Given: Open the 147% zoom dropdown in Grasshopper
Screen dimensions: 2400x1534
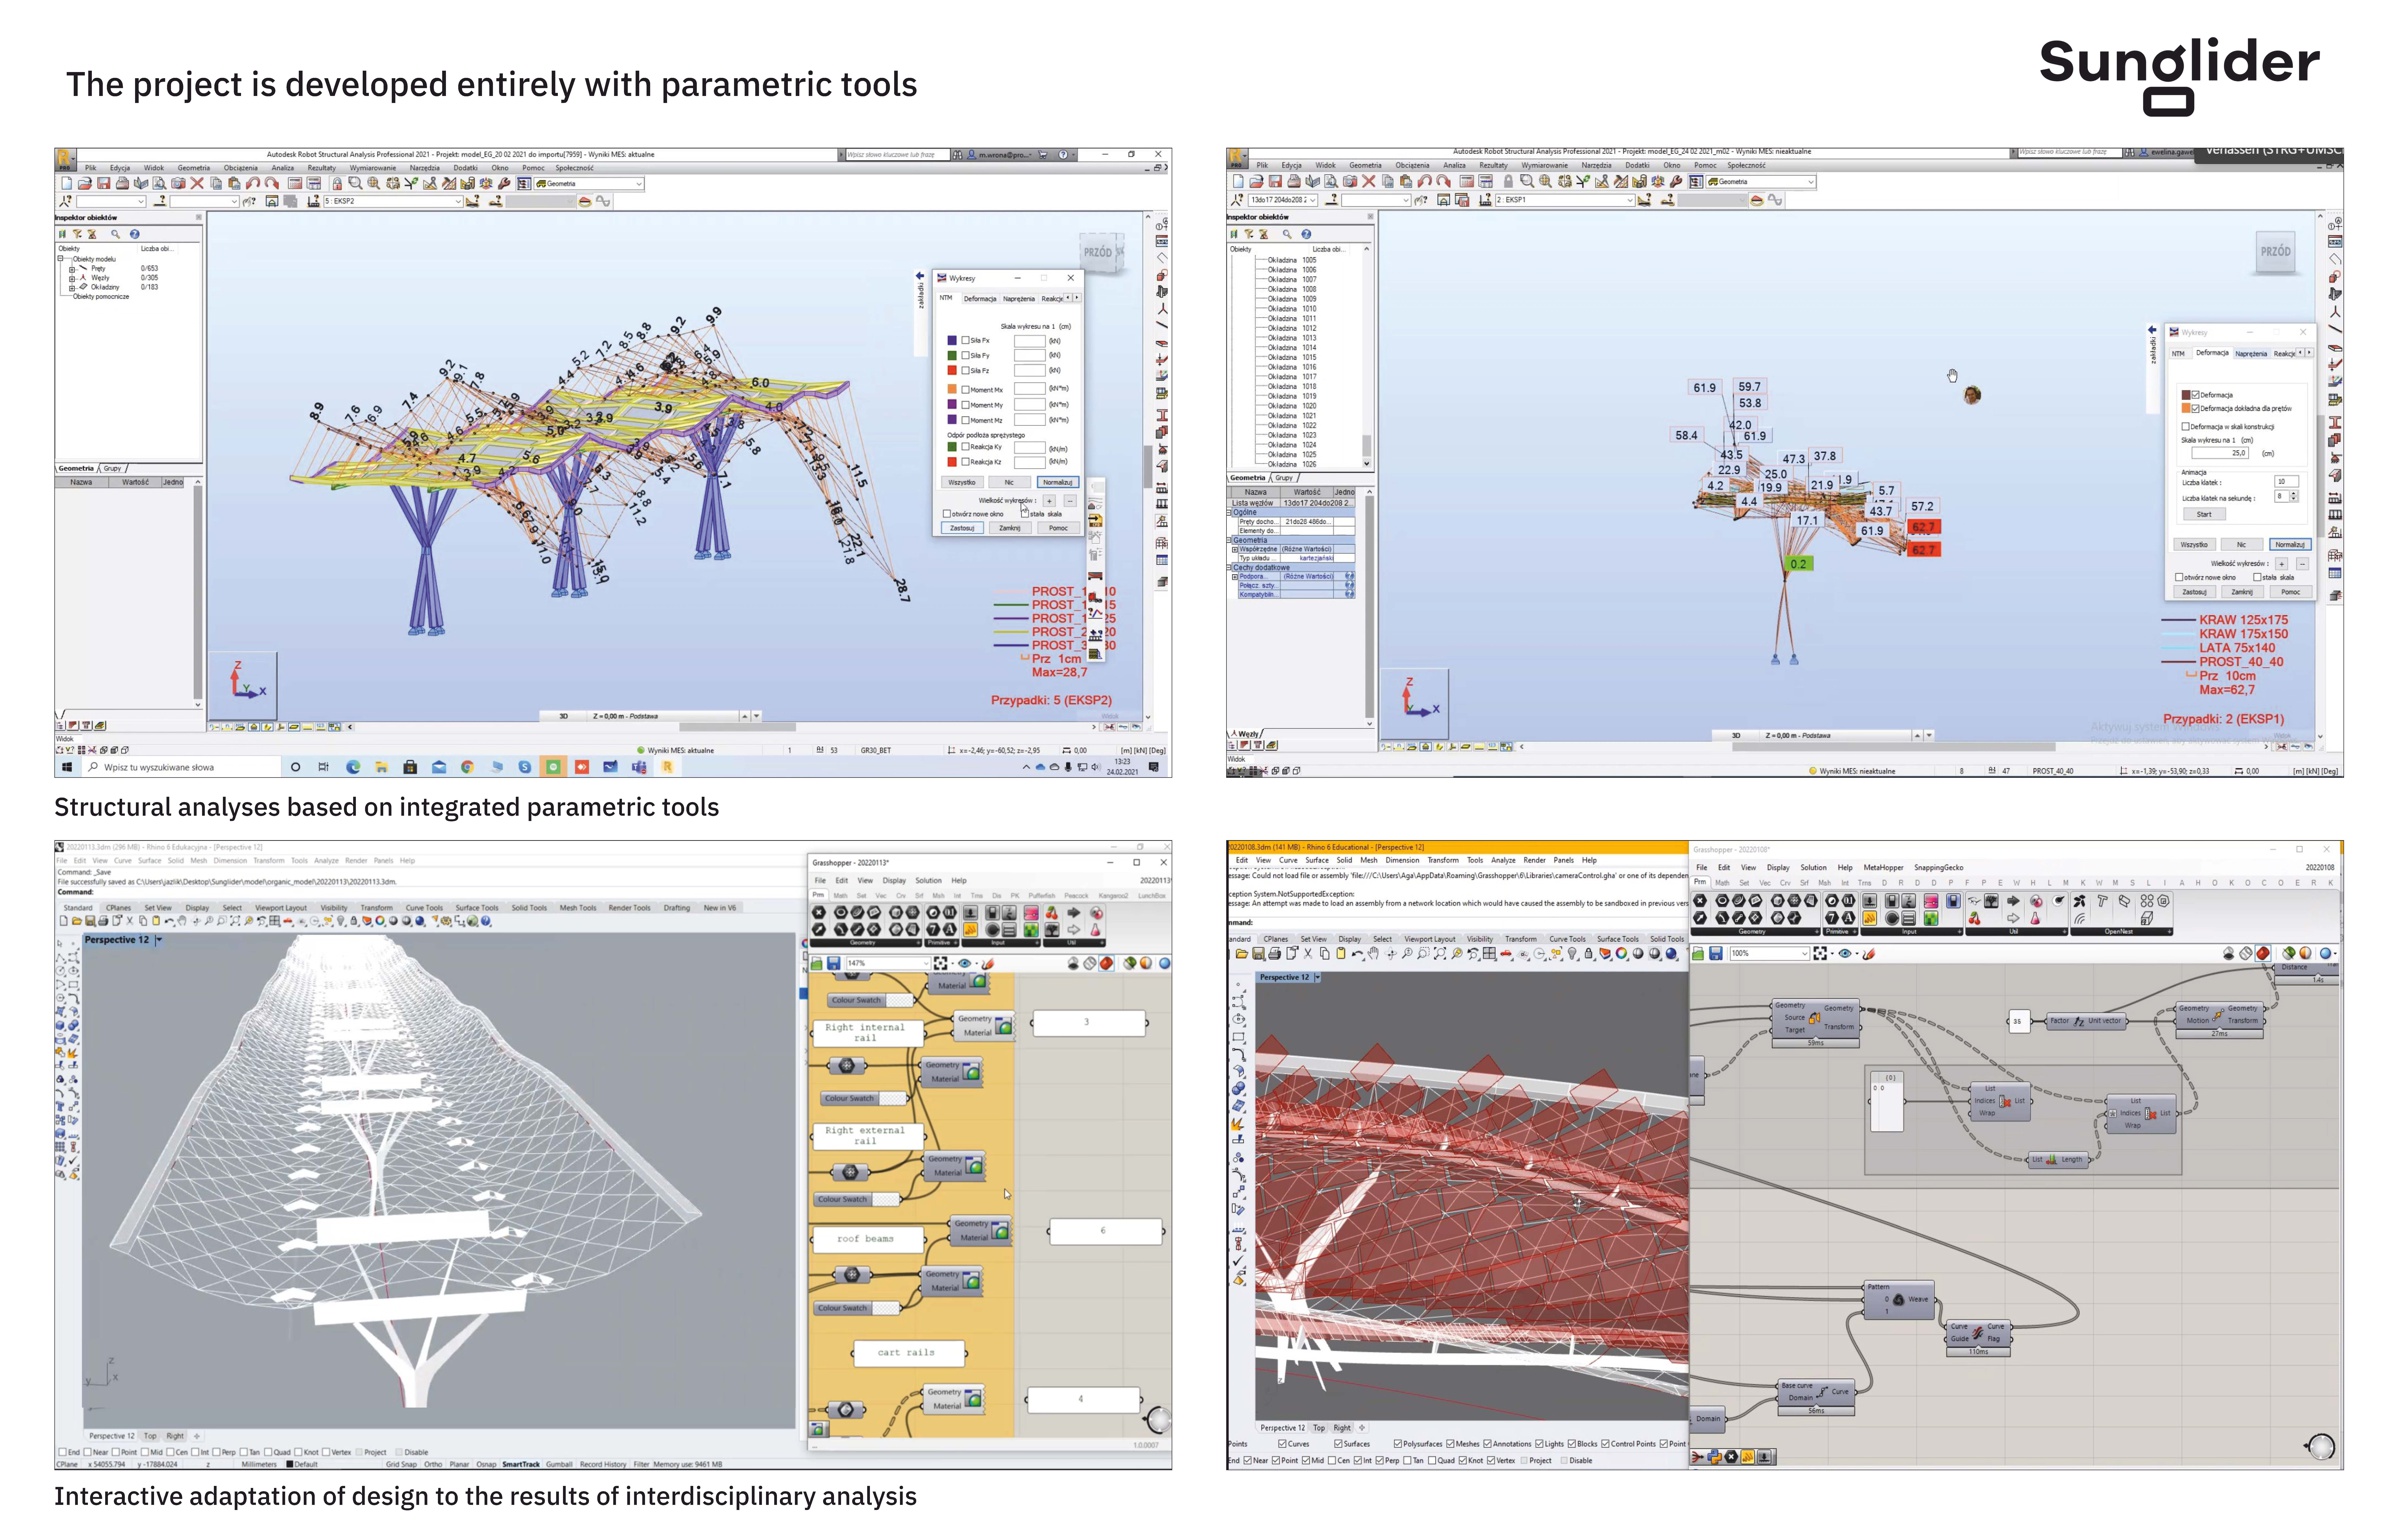Looking at the screenshot, I should (x=926, y=964).
